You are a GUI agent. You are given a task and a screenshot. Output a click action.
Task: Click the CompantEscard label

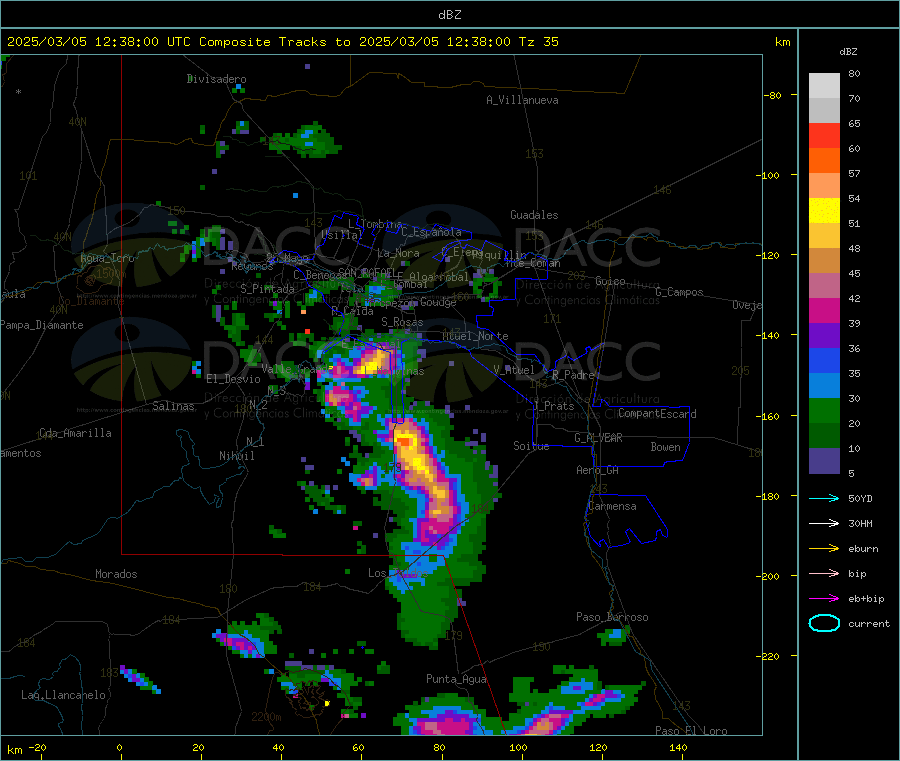click(657, 413)
